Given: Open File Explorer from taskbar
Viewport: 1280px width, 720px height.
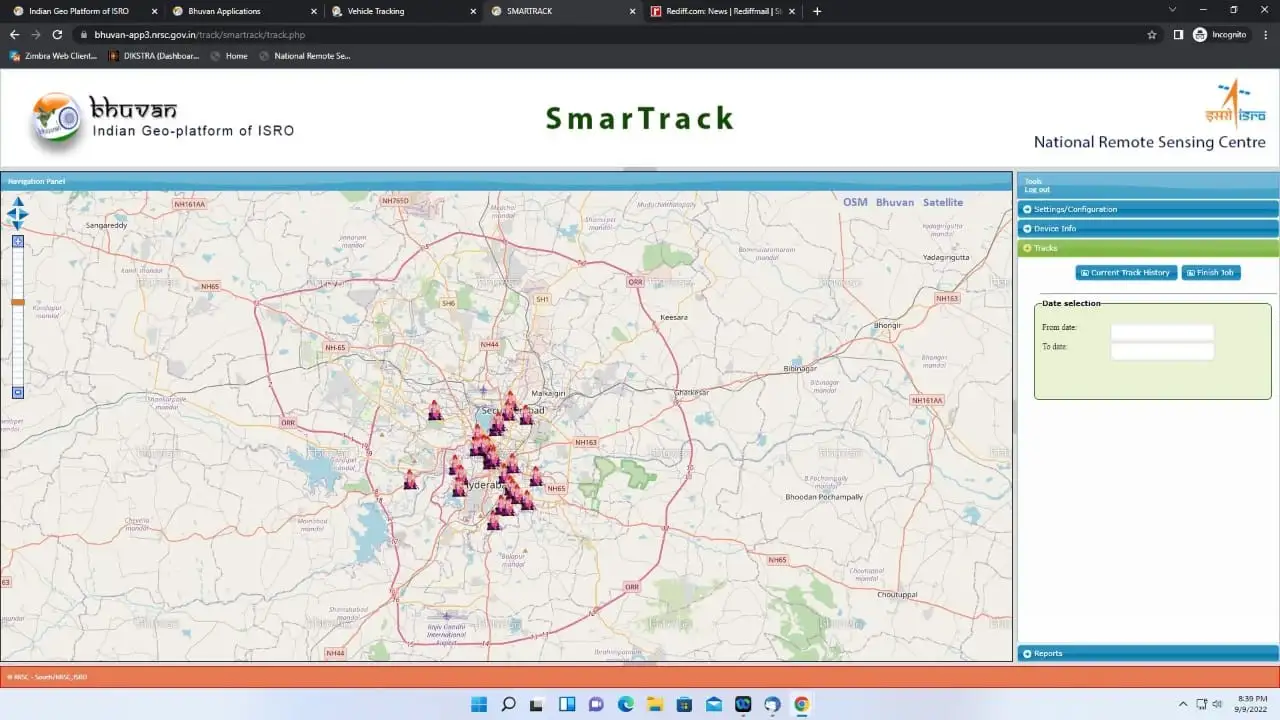Looking at the screenshot, I should pyautogui.click(x=655, y=704).
